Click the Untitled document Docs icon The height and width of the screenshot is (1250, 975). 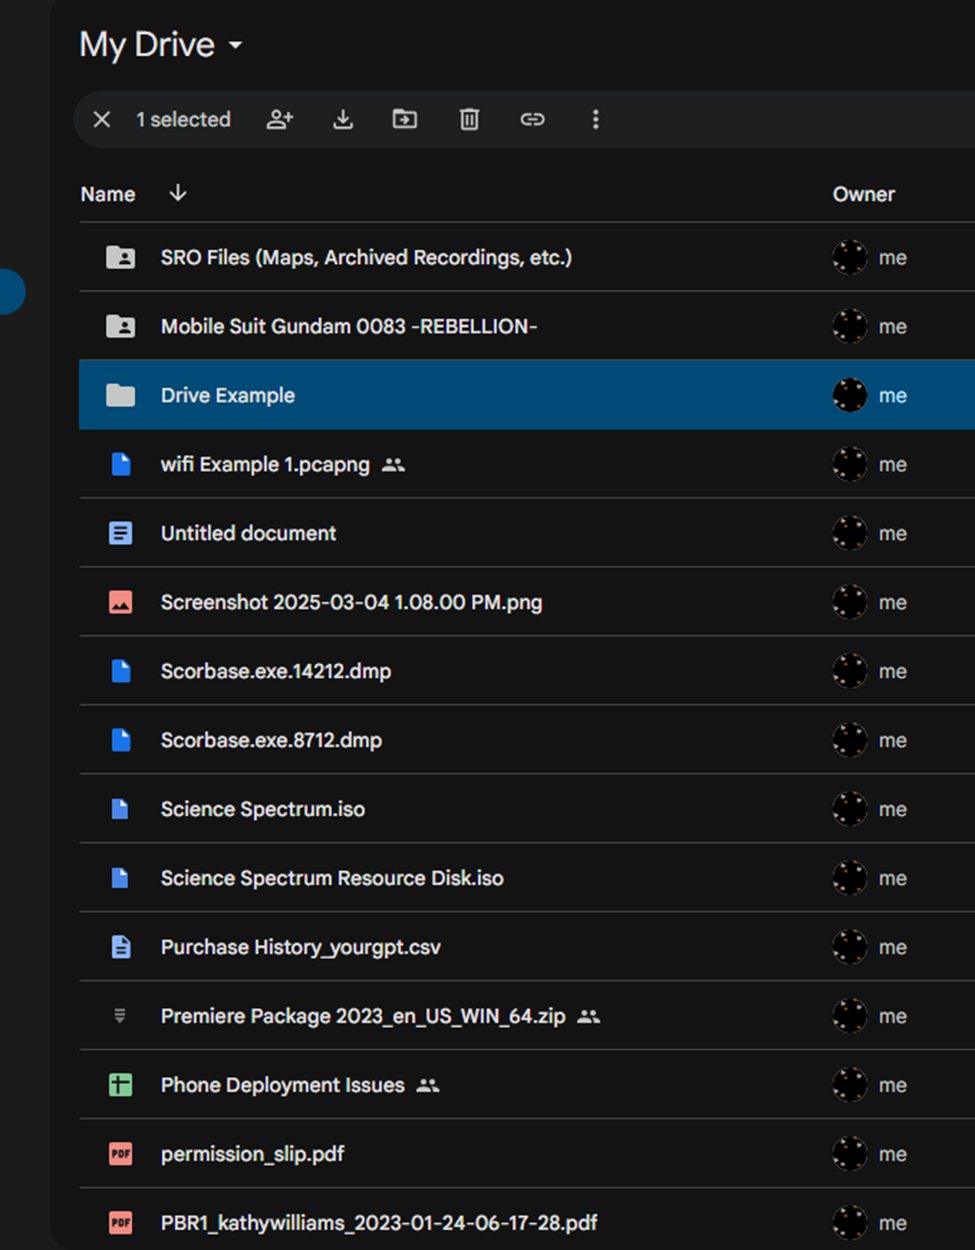(x=121, y=533)
